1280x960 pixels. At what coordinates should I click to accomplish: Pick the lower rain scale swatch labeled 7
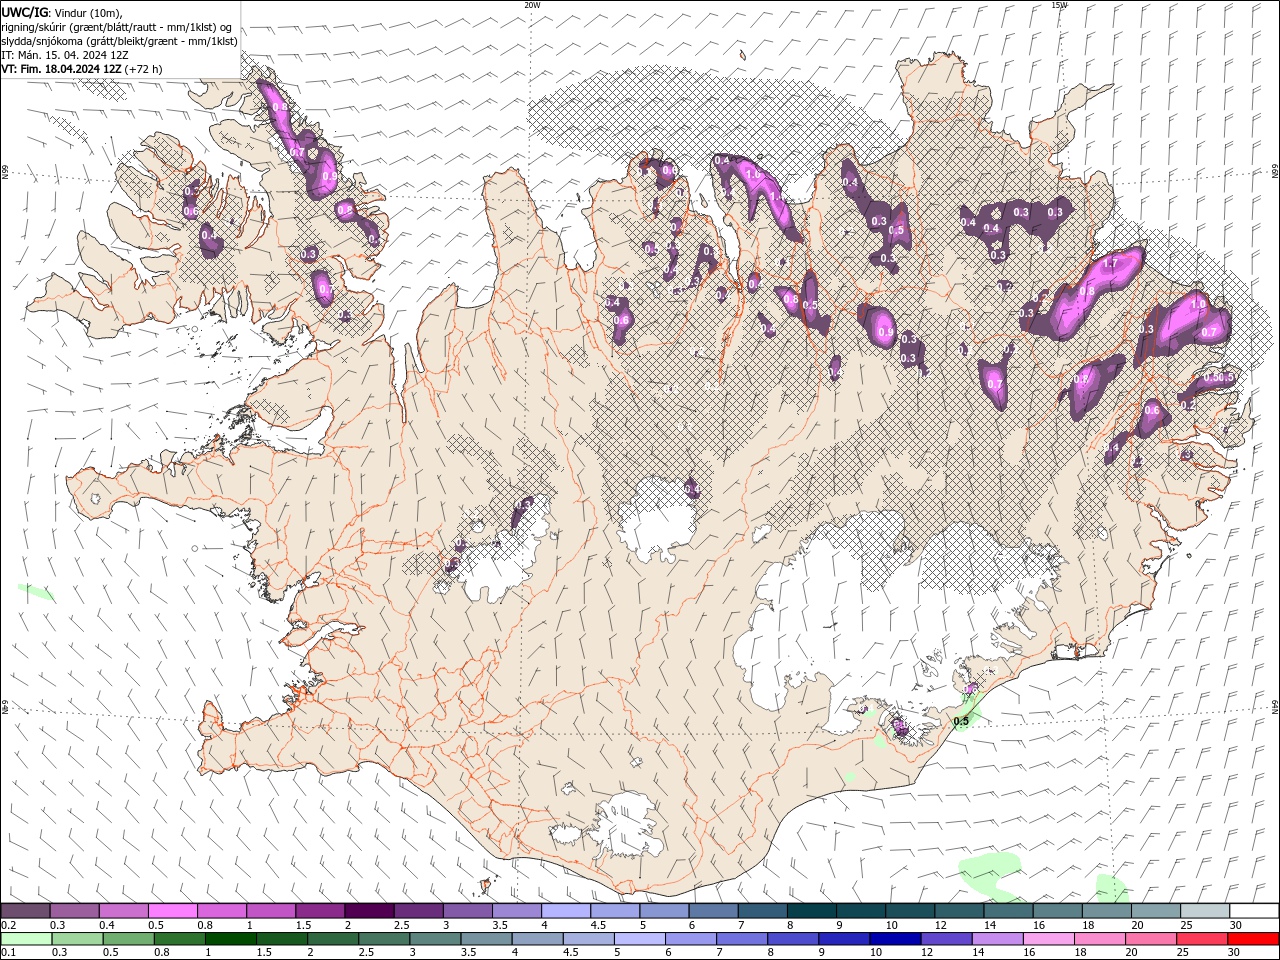coord(742,939)
